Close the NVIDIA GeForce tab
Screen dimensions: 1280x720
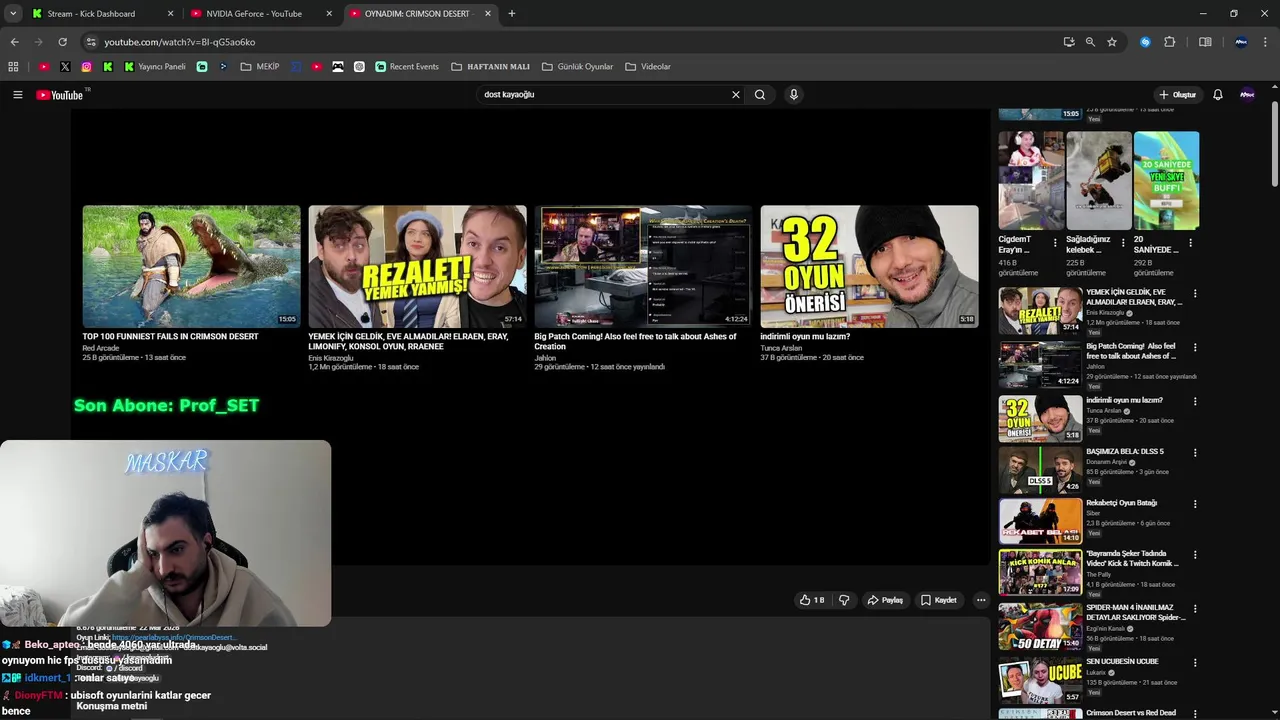(329, 14)
